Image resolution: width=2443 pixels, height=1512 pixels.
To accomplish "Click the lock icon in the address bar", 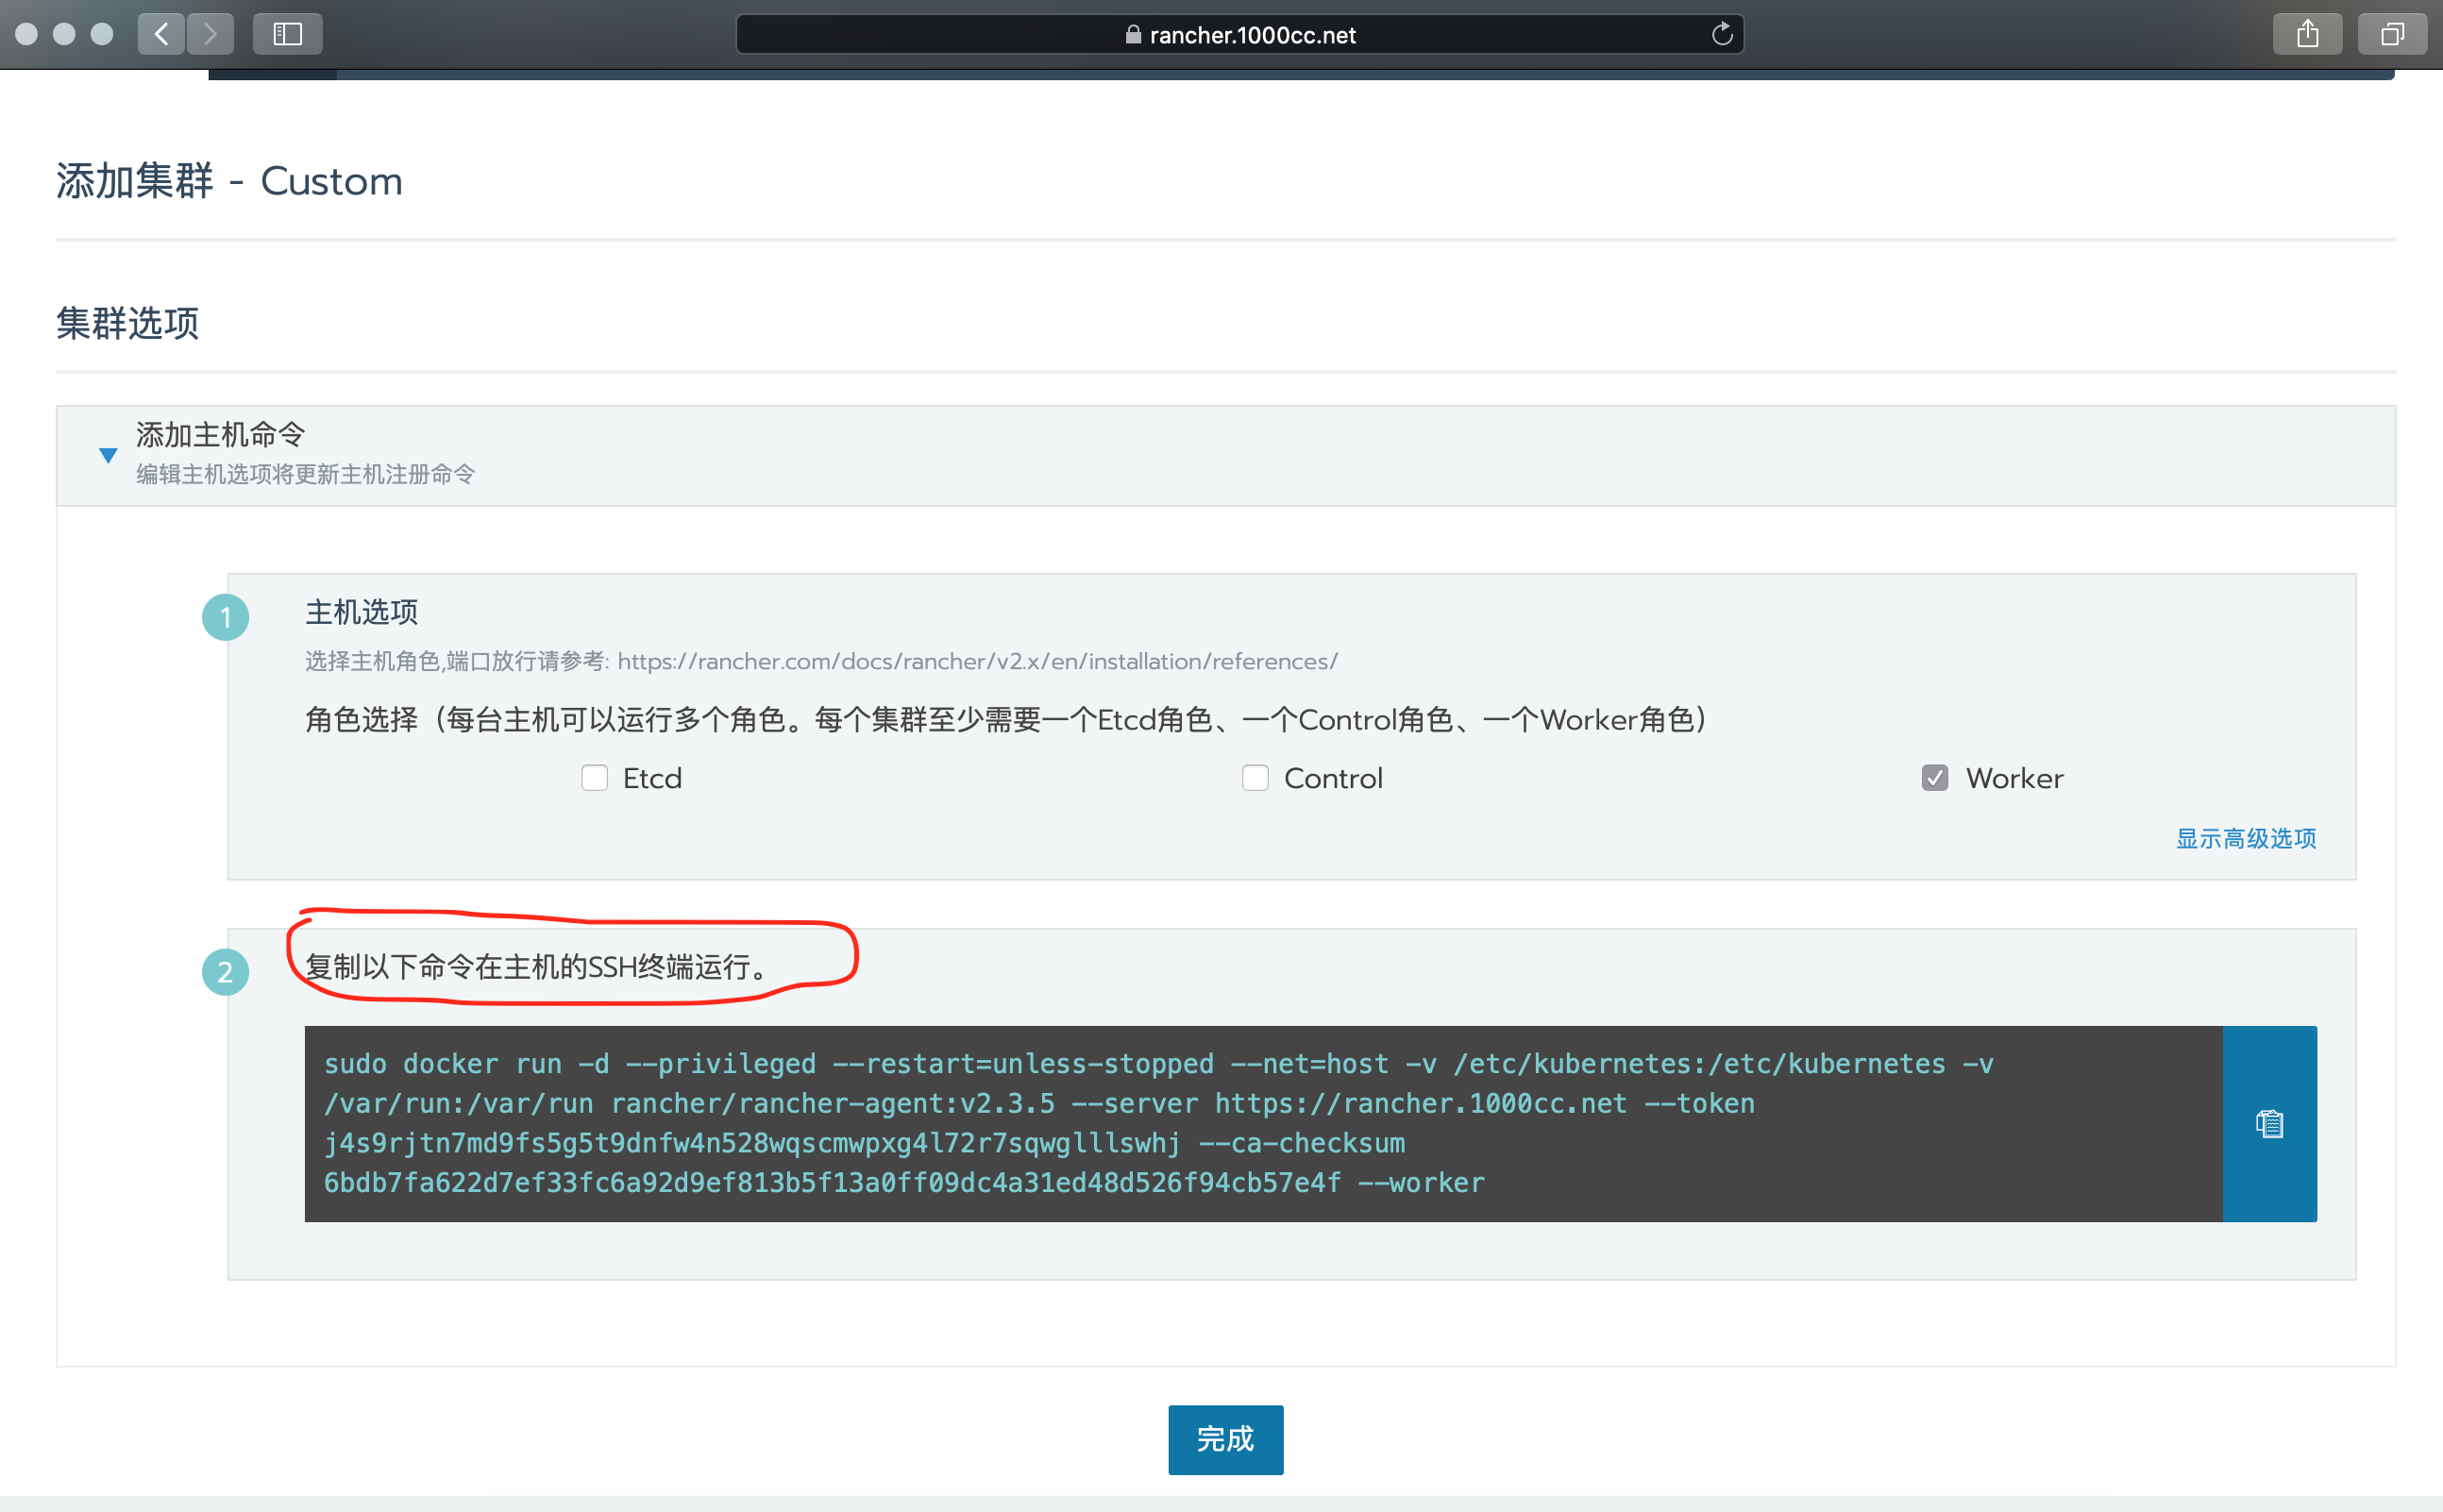I will (x=1133, y=35).
